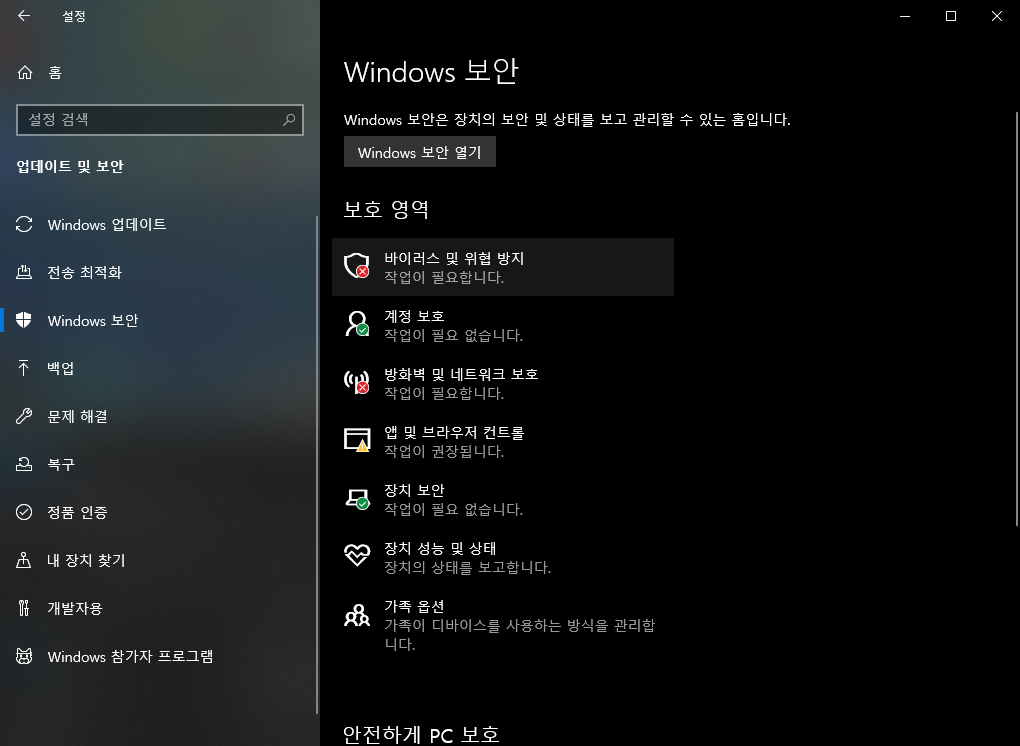Minimize the settings window
Screen dimensions: 1020x746
pos(905,16)
